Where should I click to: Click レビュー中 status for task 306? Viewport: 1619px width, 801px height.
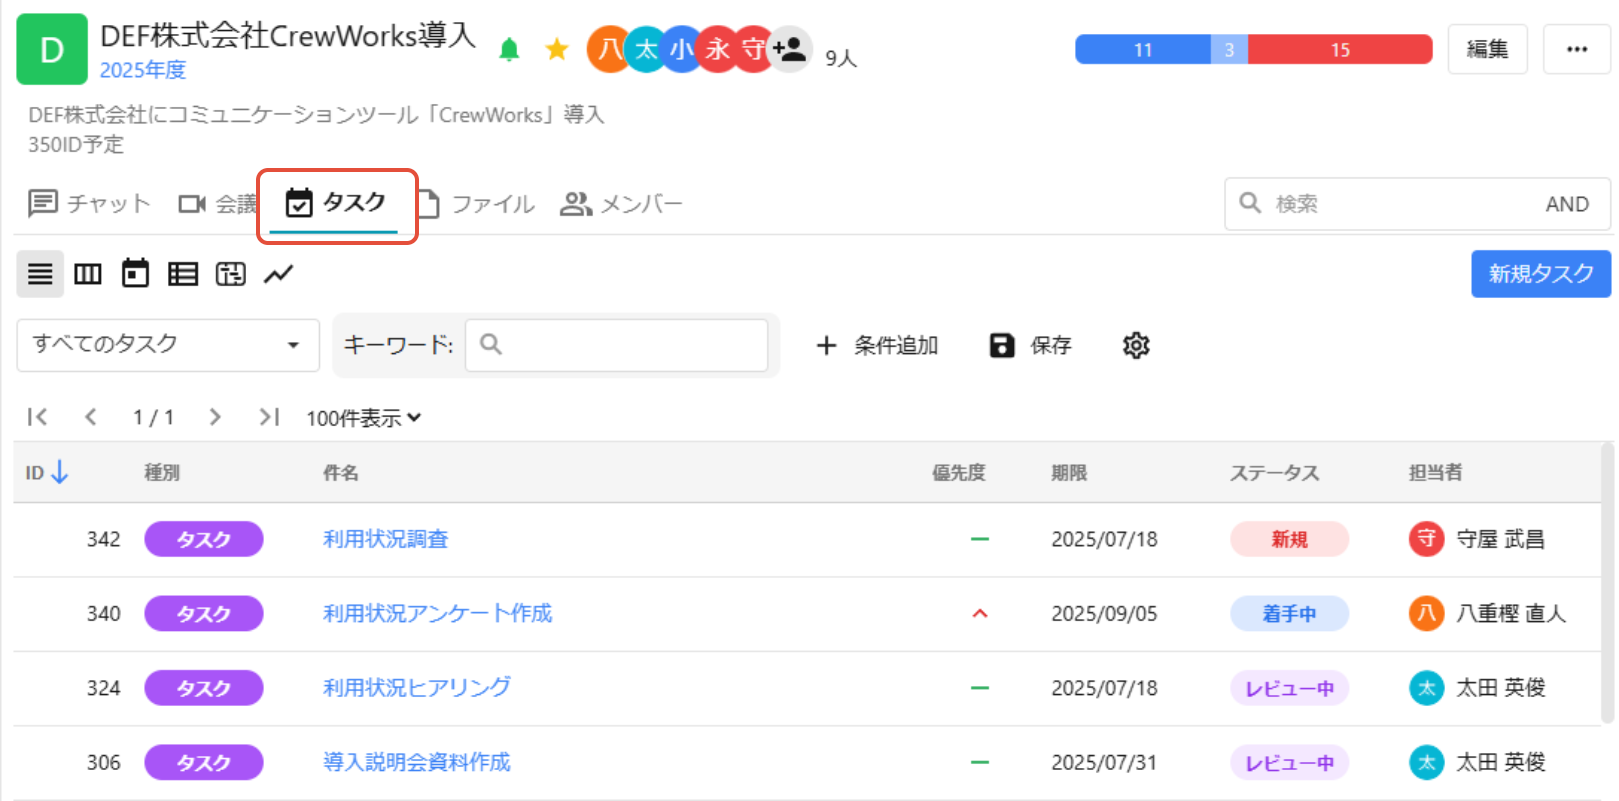tap(1290, 763)
